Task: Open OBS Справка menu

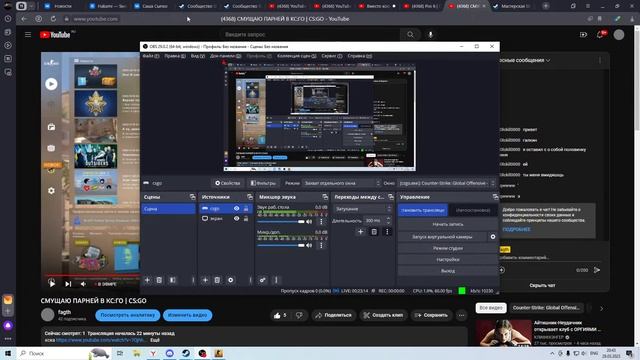Action: pos(360,56)
